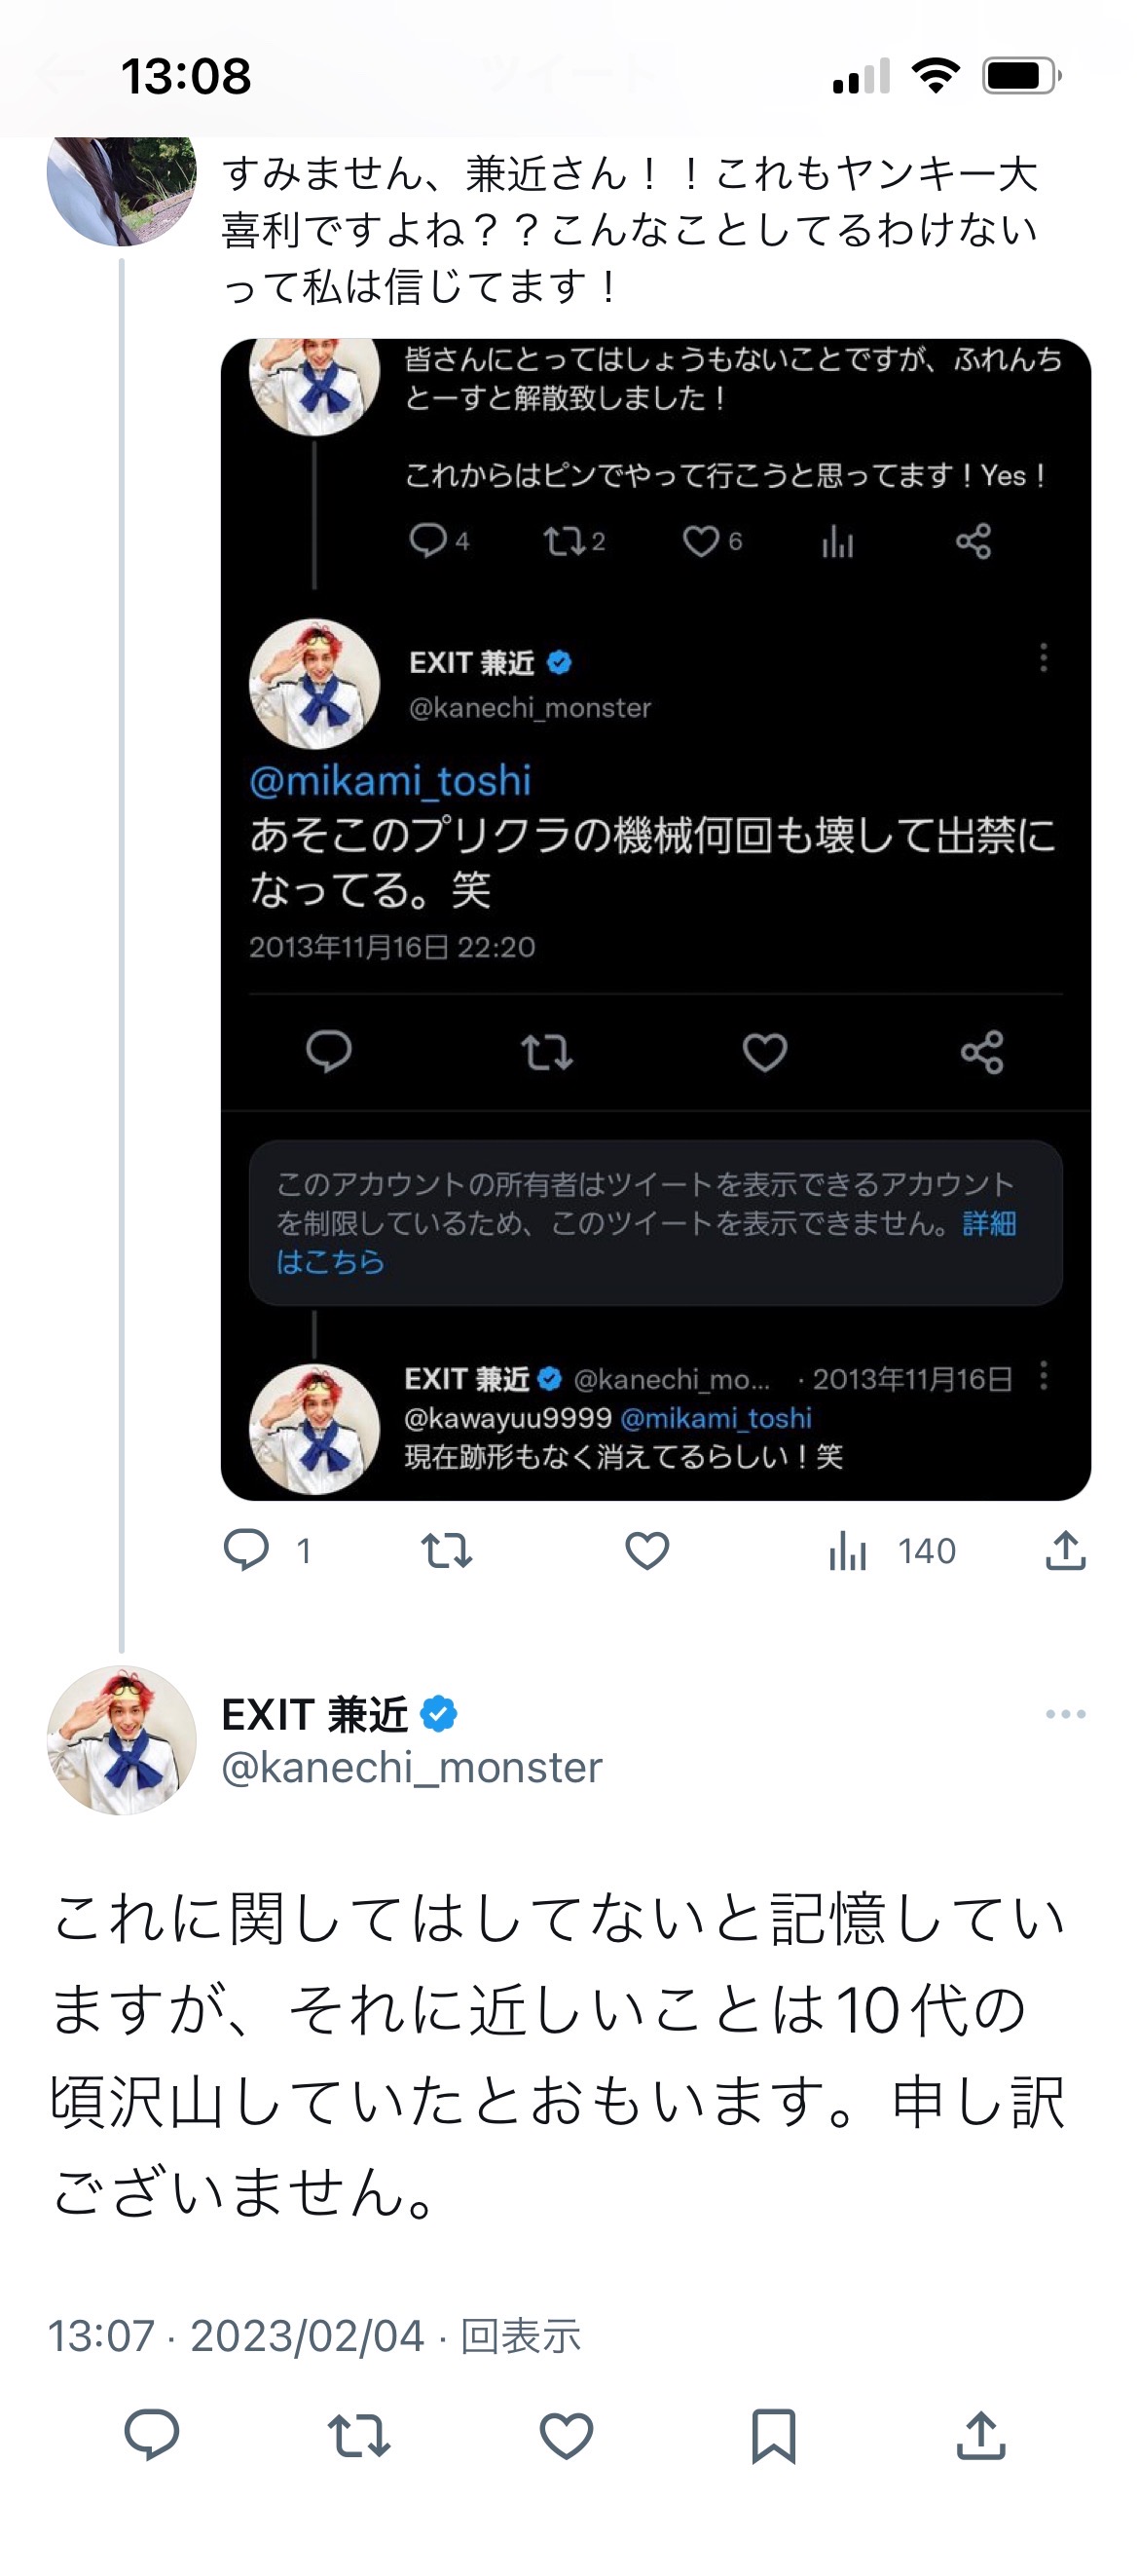Tap the EXIT 兼近 display name
Screen dimensions: 1139x2576
point(314,1714)
